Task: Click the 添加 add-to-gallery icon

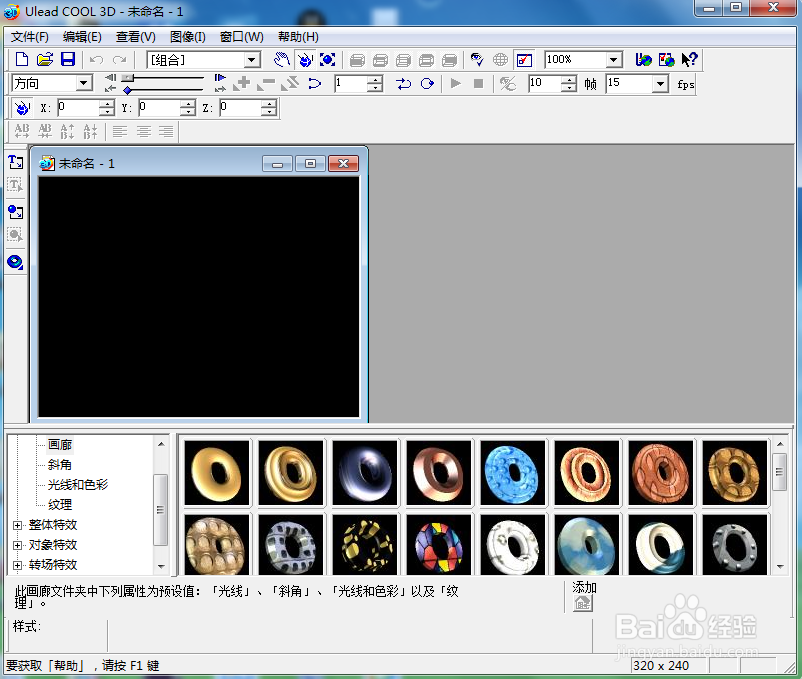Action: (x=583, y=604)
